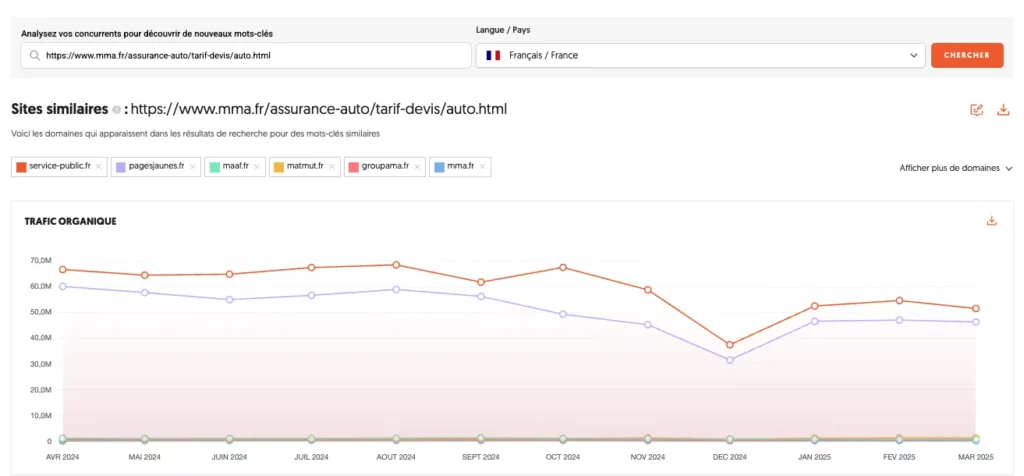Image resolution: width=1024 pixels, height=476 pixels.
Task: Click the URL competitor search input field
Action: click(x=246, y=56)
